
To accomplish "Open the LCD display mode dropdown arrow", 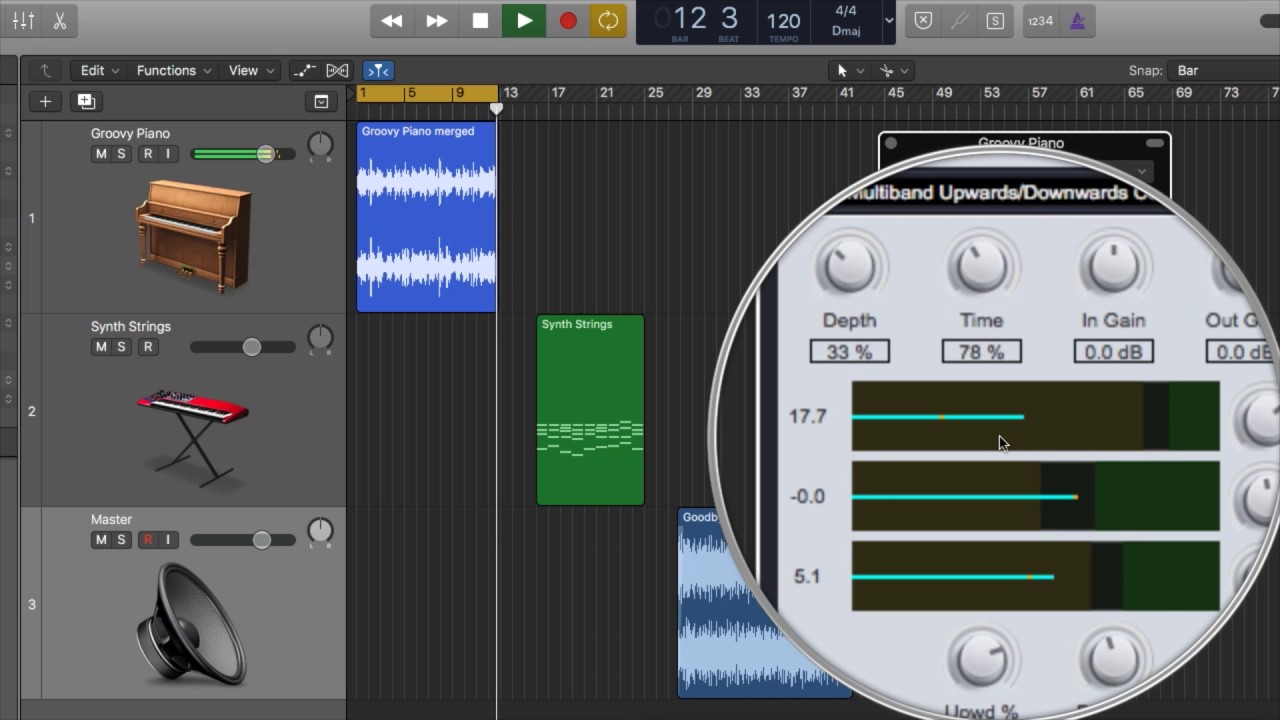I will tap(889, 20).
